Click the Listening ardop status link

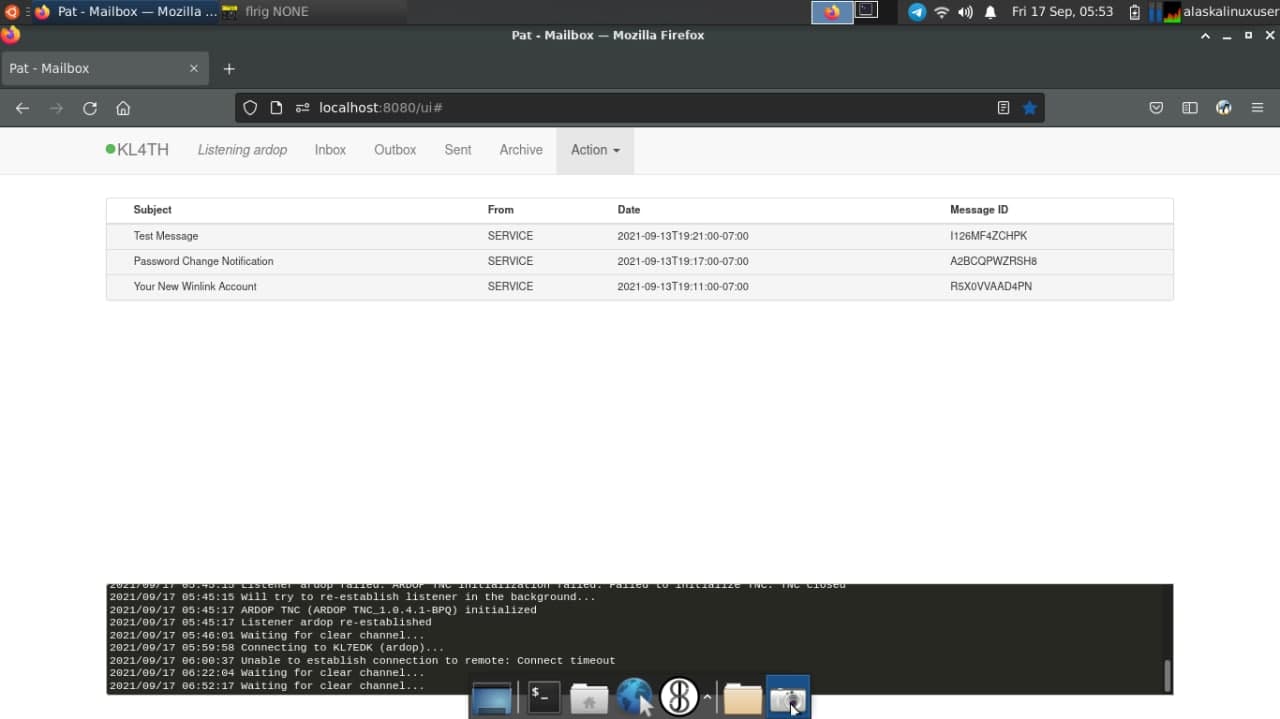coord(242,150)
